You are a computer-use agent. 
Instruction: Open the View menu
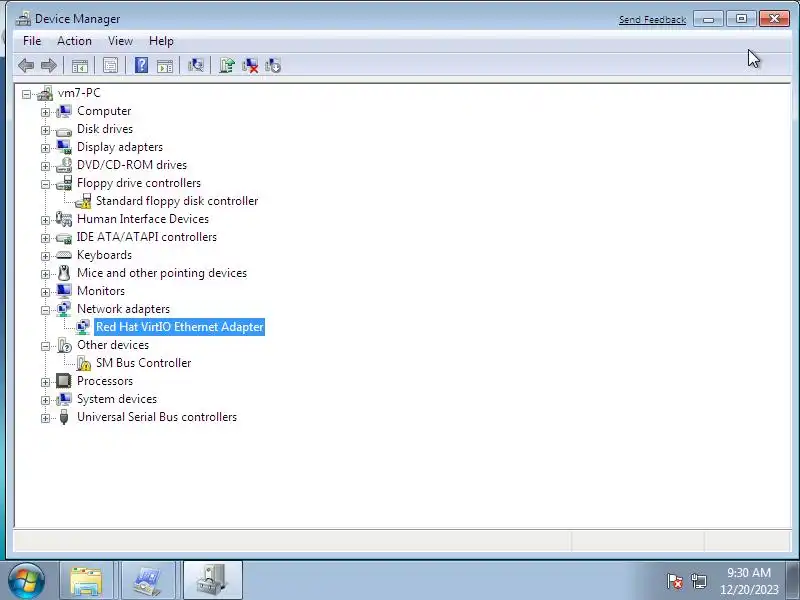(120, 41)
